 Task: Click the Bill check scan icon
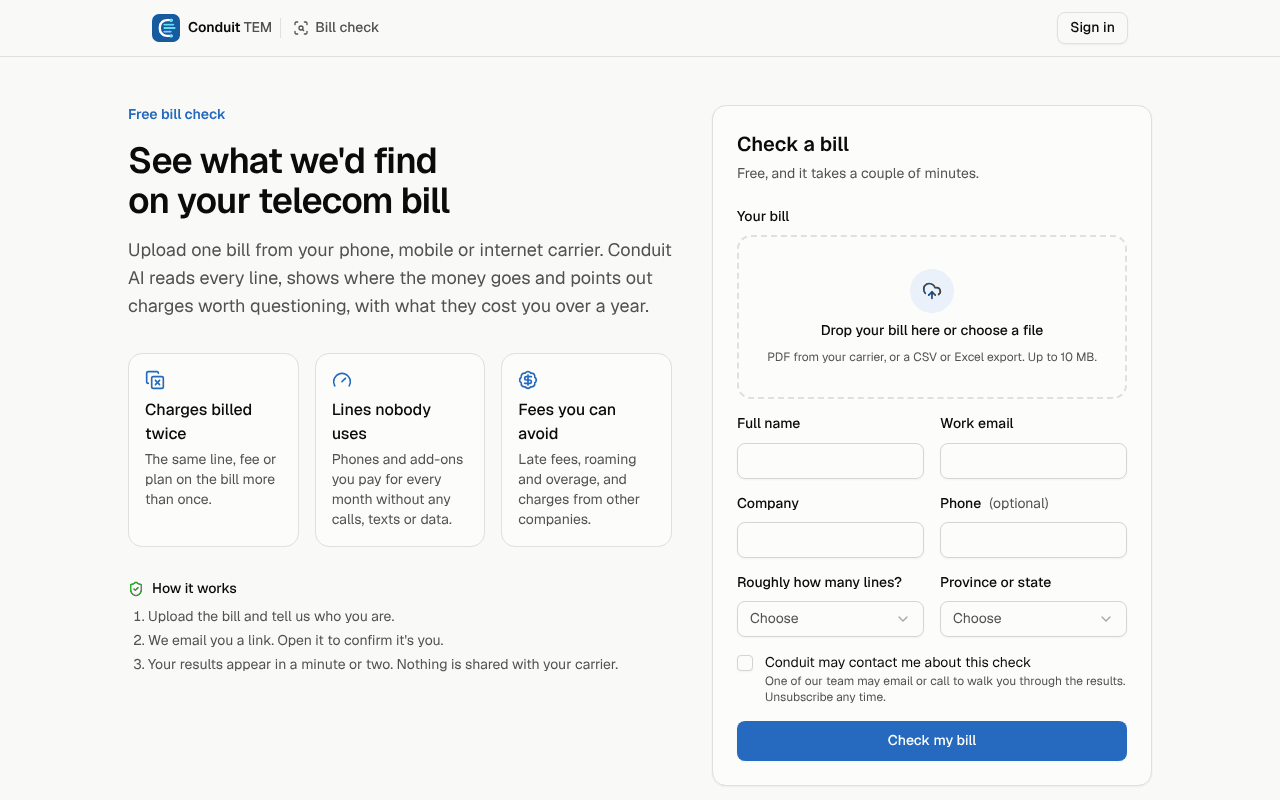301,28
